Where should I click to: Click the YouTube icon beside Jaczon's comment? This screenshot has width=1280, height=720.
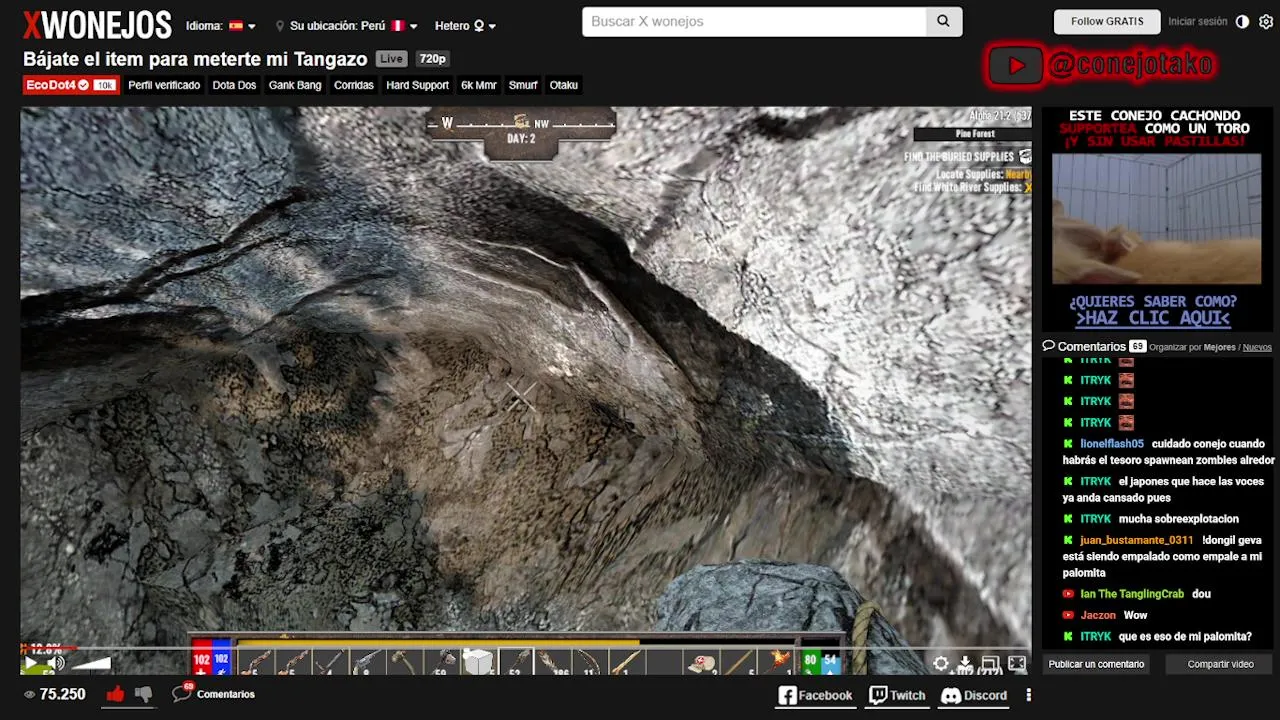[1068, 615]
